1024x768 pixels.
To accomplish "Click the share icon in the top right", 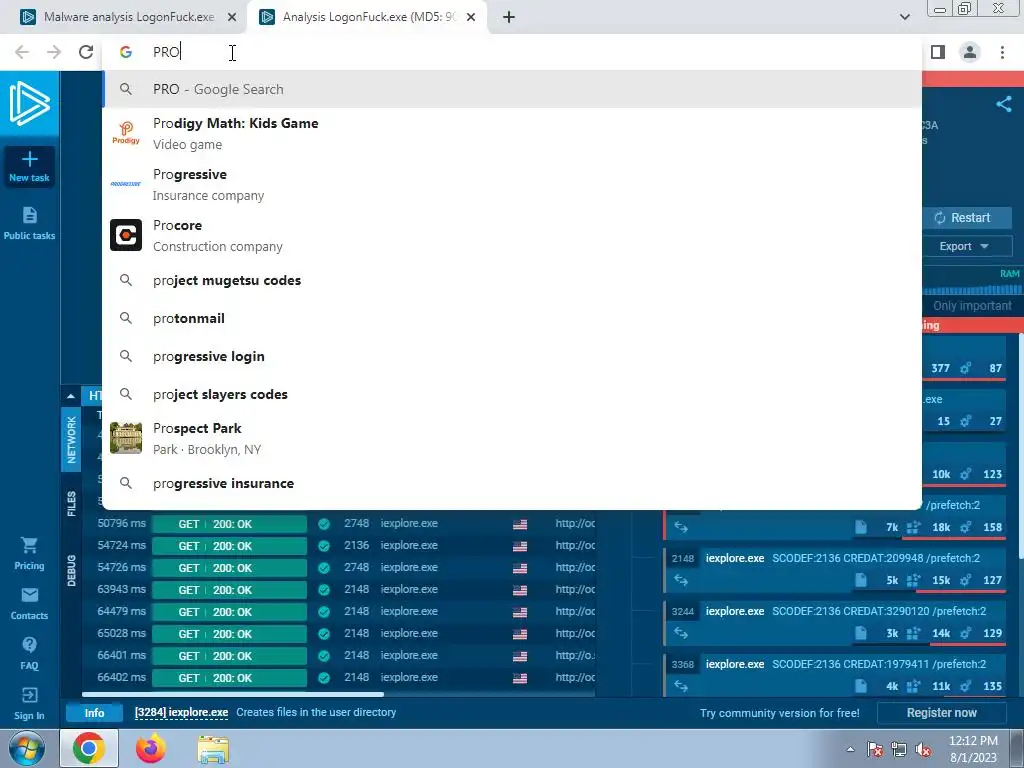I will (1004, 104).
